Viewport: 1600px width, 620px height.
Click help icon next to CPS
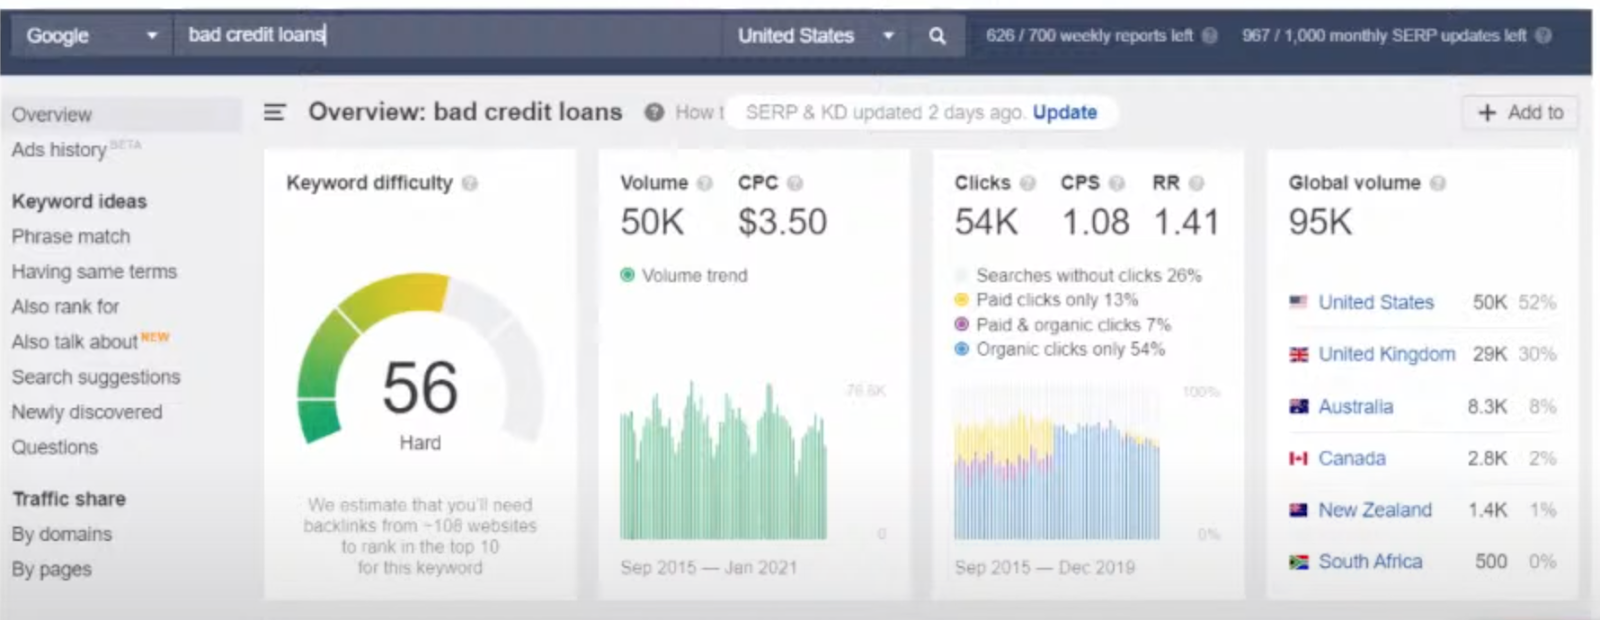click(1117, 183)
